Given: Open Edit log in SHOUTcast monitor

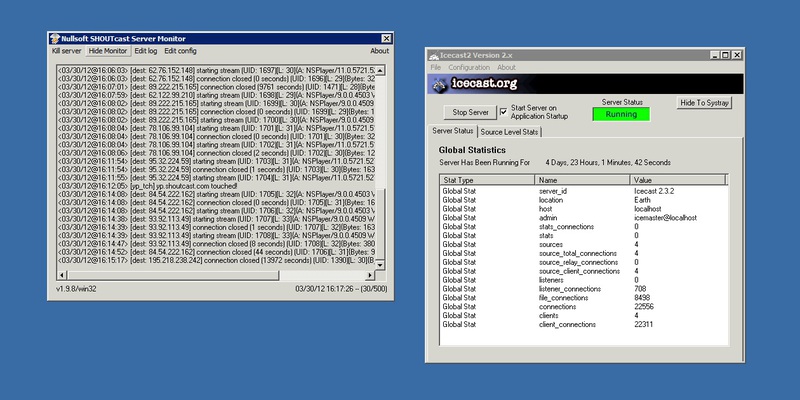Looking at the screenshot, I should coord(146,51).
